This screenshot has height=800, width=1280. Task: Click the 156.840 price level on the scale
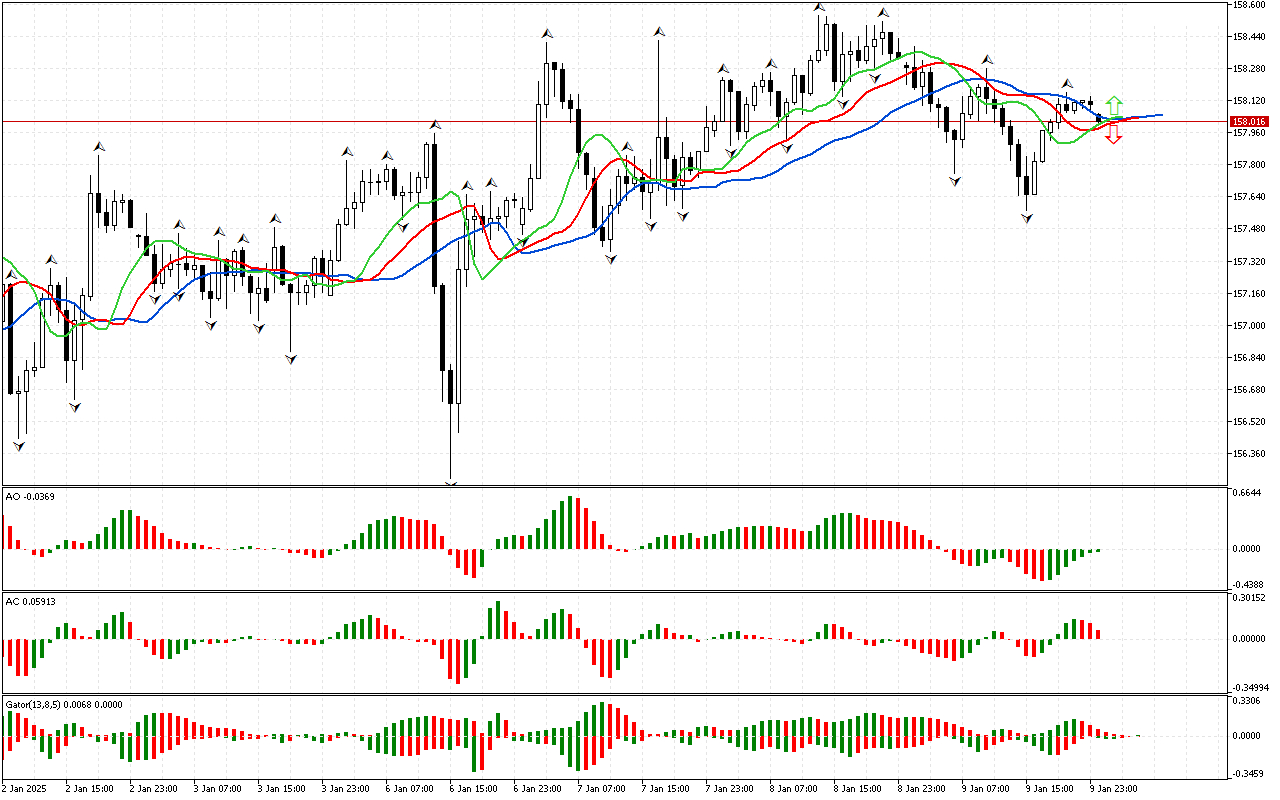pos(1251,358)
